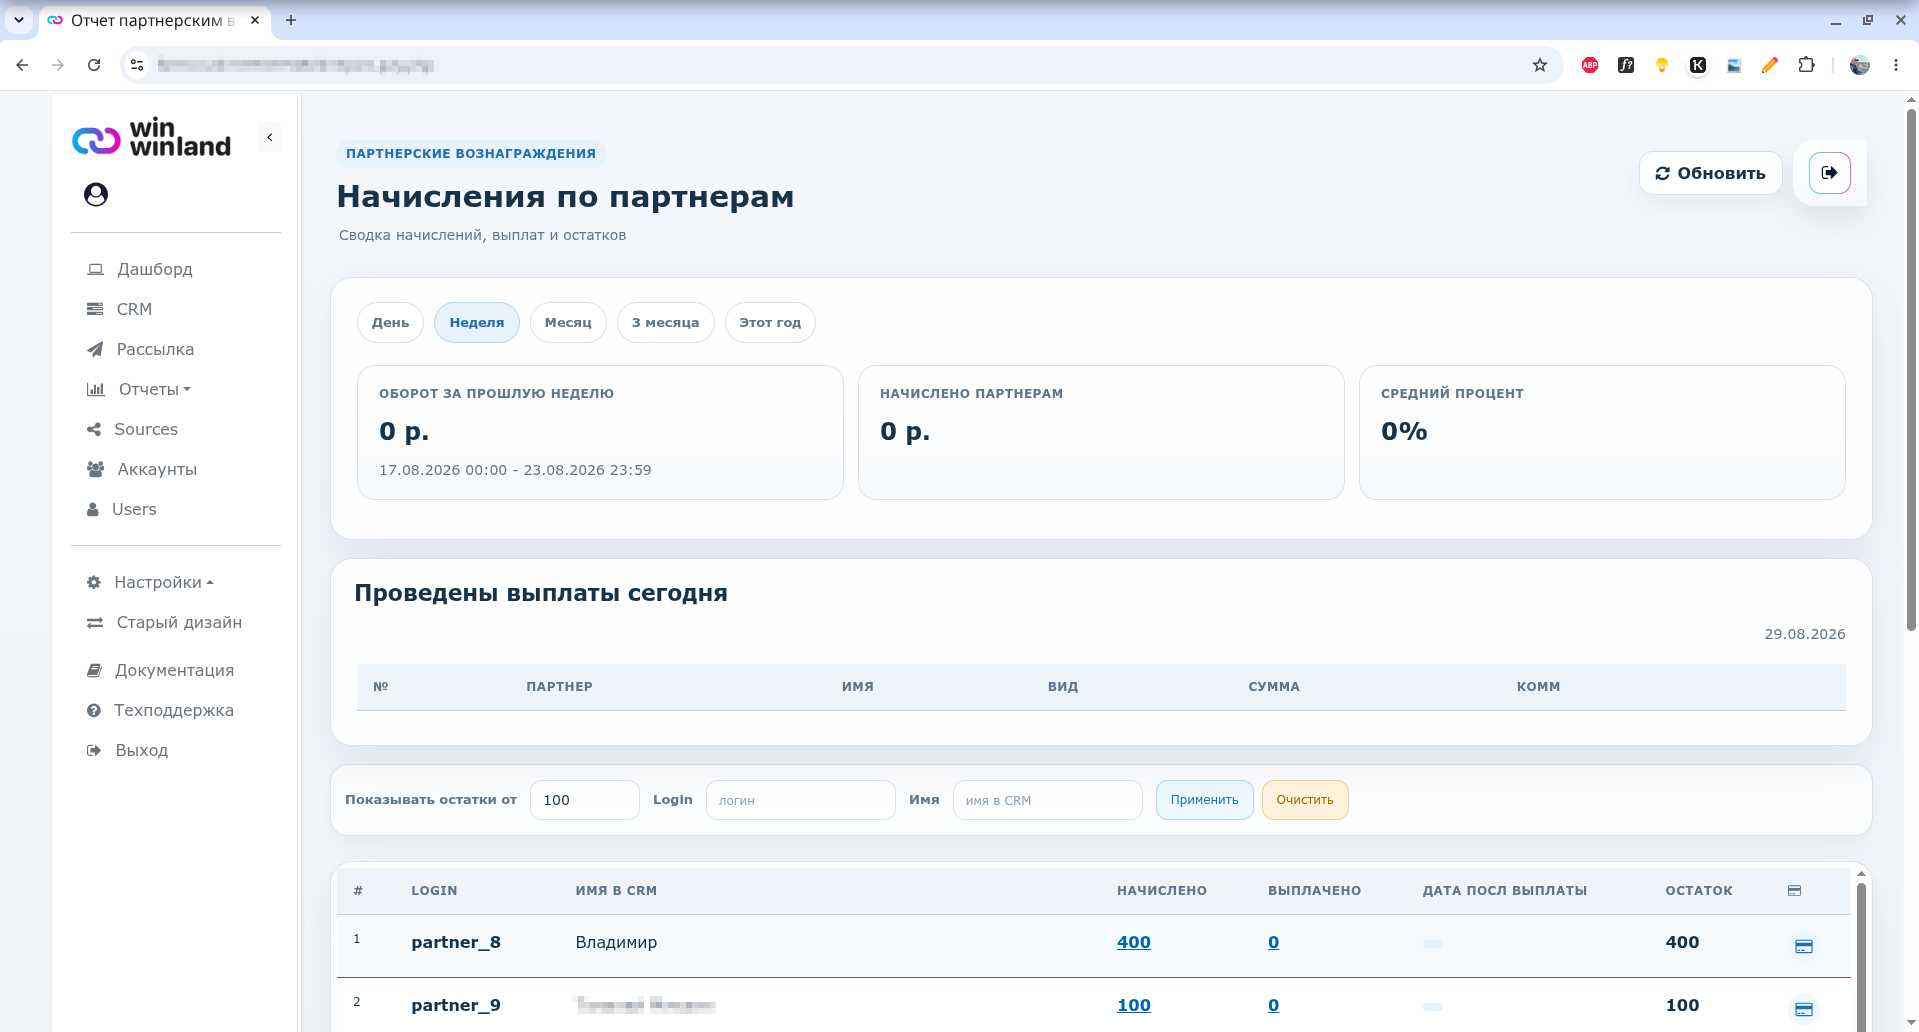
Task: Open the AdBlock Plus extension icon
Action: point(1590,65)
